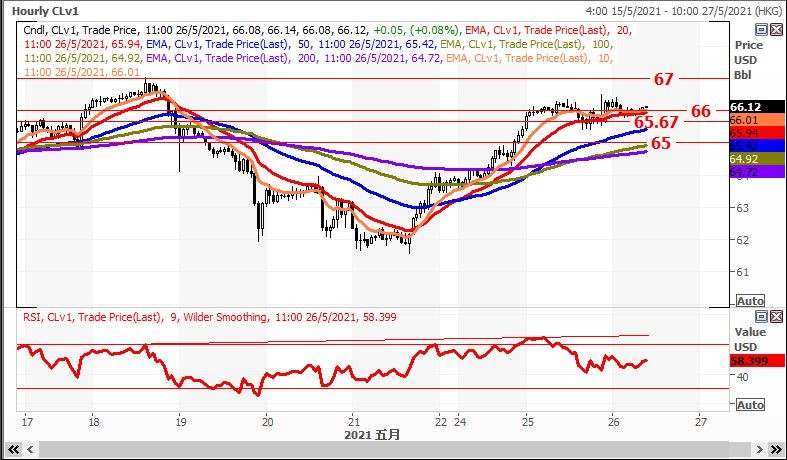
Task: Click date 21 on the time axis
Action: (x=353, y=421)
